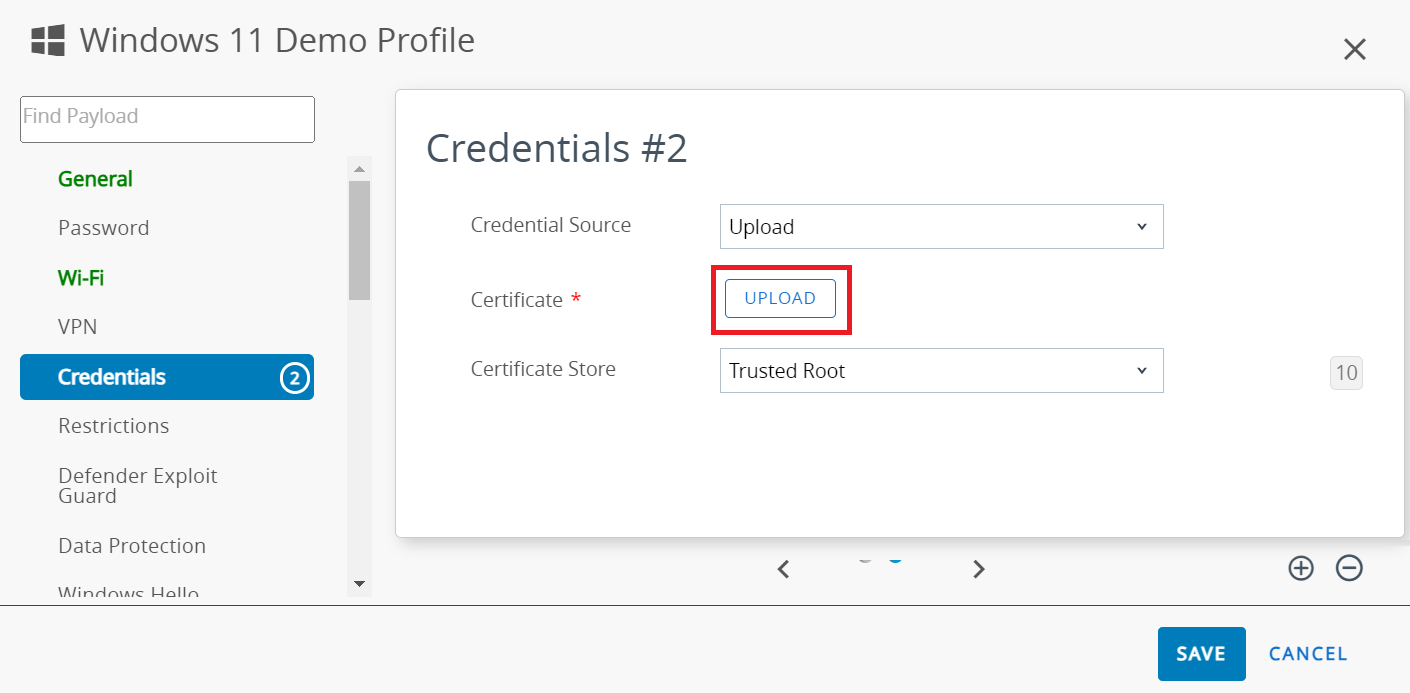Click the payload list scrollbar thumb

[359, 240]
